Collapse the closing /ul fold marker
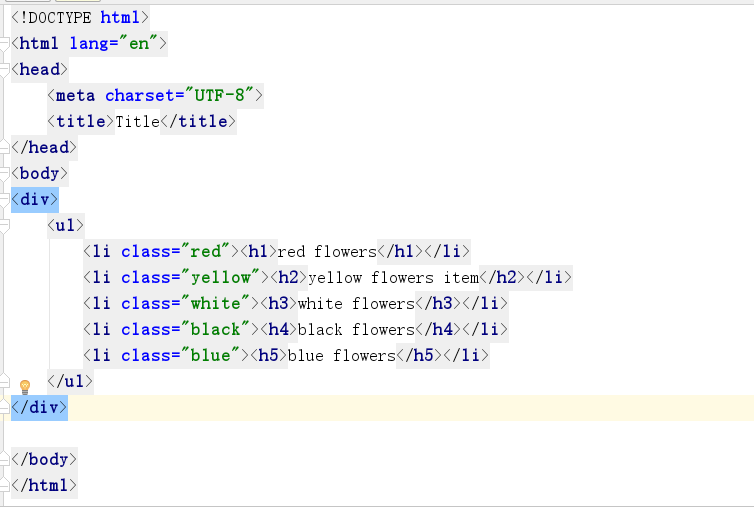 pyautogui.click(x=4, y=381)
